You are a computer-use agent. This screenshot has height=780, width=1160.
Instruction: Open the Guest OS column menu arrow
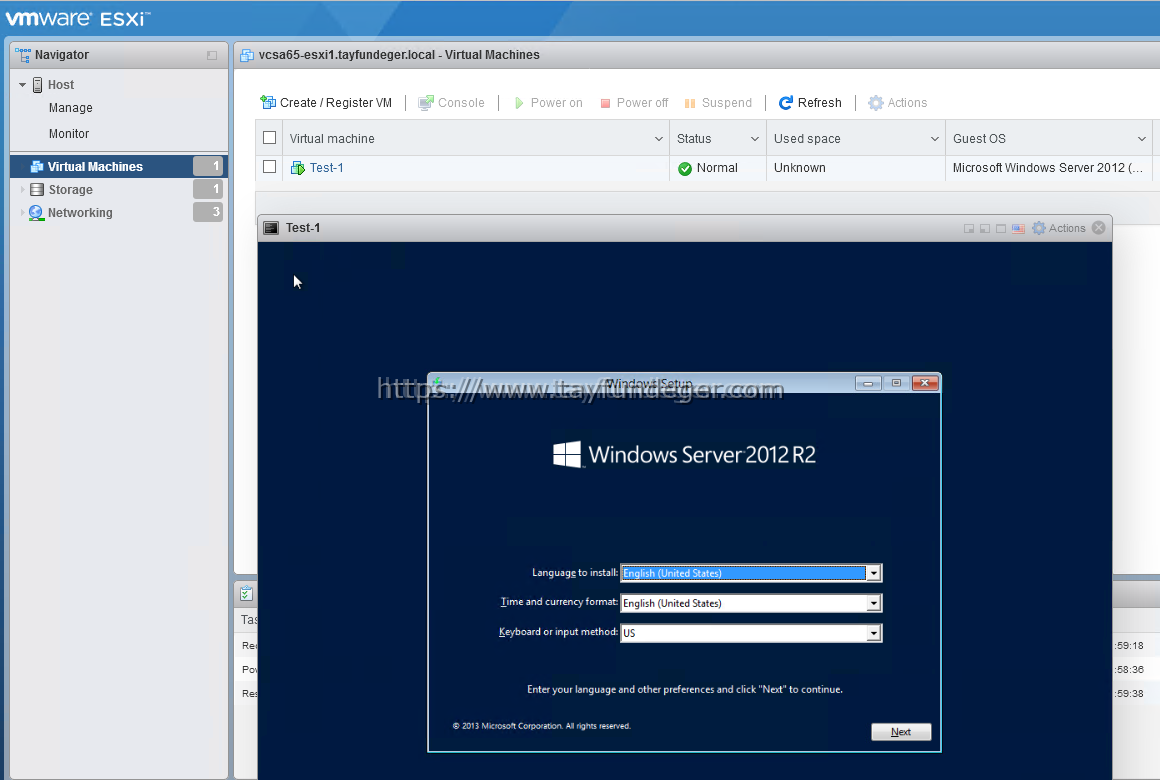coord(1142,139)
